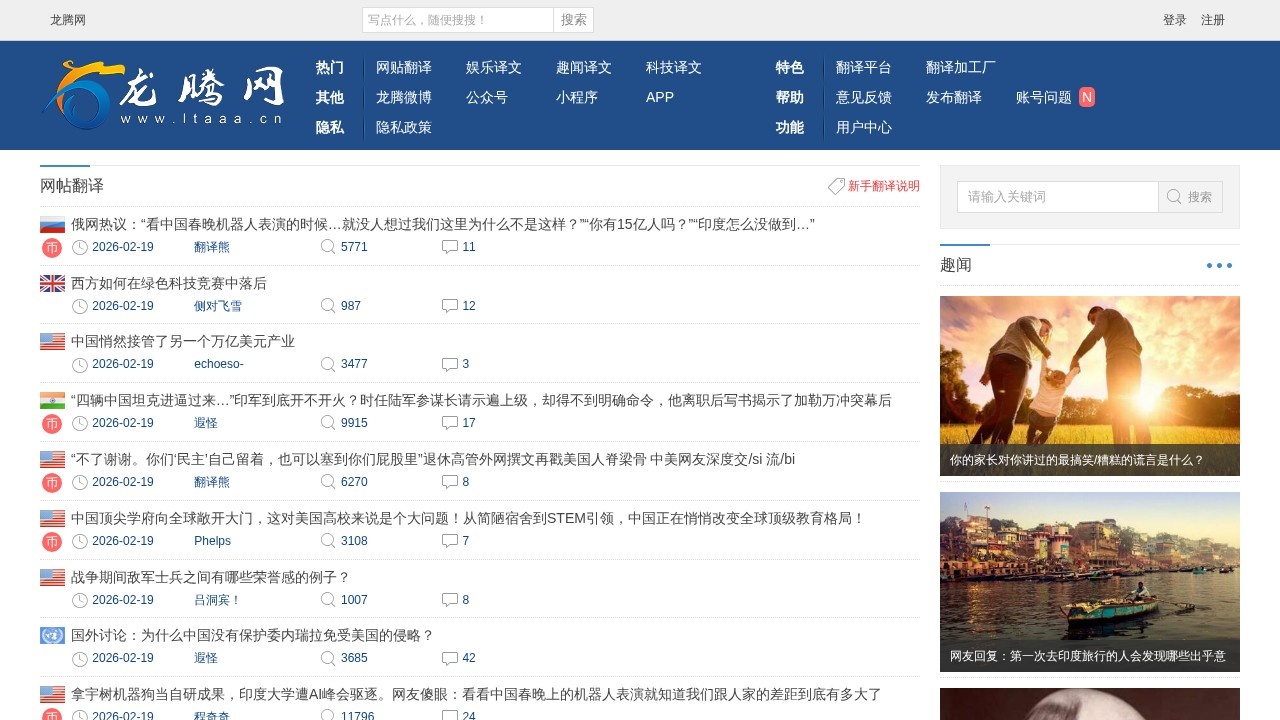Screen dimensions: 1280x720
Task: Open translator 翻译熊's profile link
Action: [x=211, y=247]
